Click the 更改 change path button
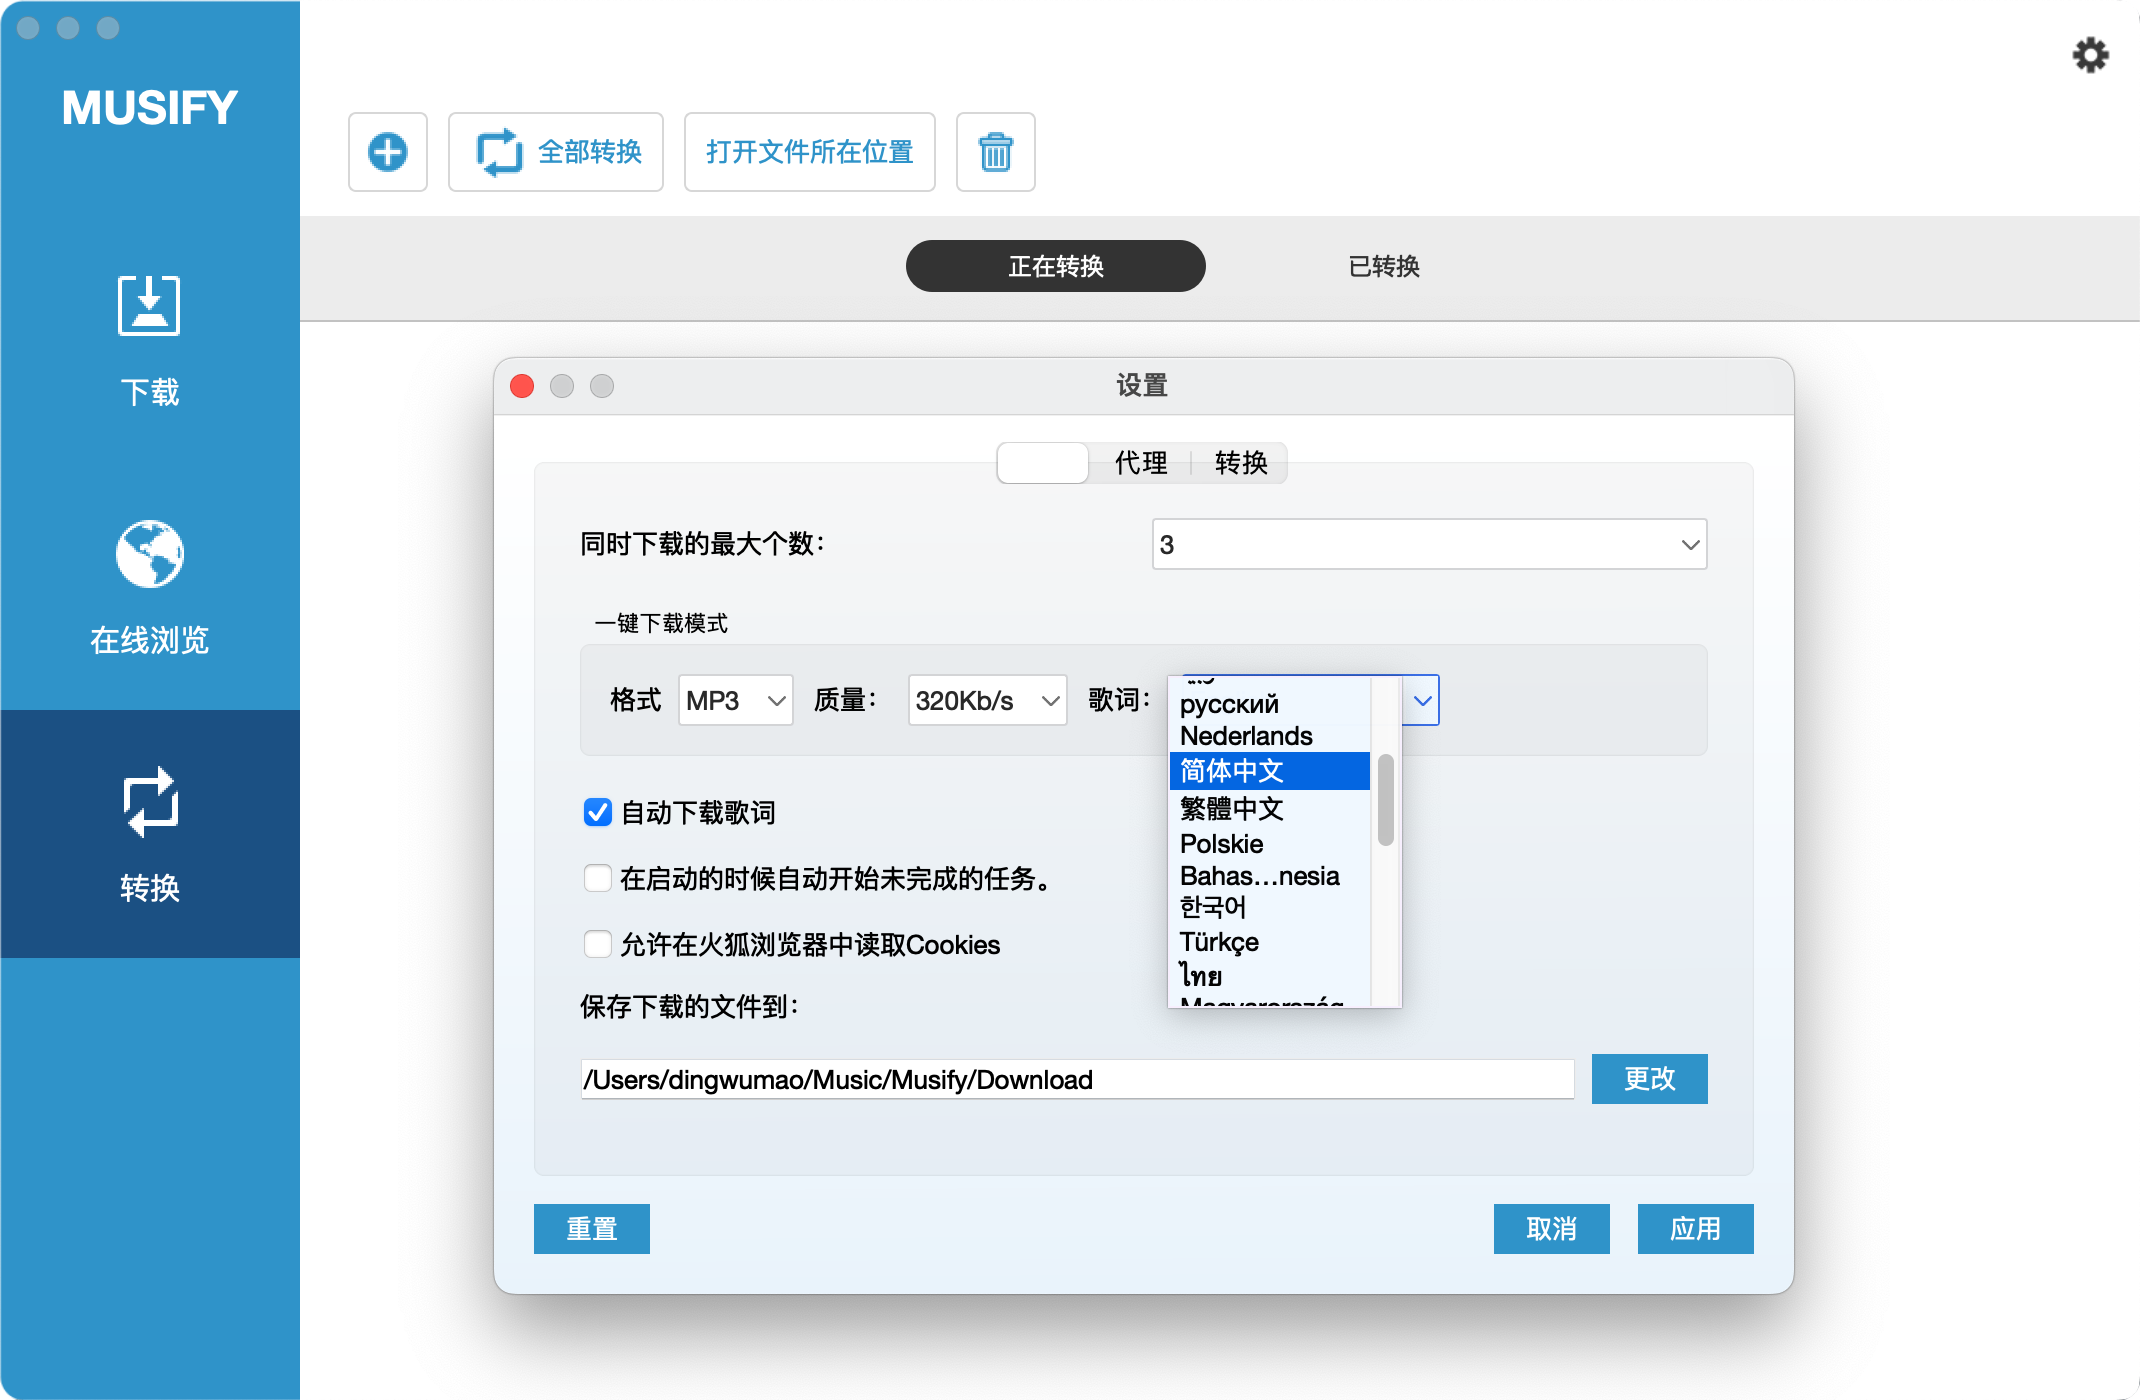The height and width of the screenshot is (1400, 2140). 1649,1078
